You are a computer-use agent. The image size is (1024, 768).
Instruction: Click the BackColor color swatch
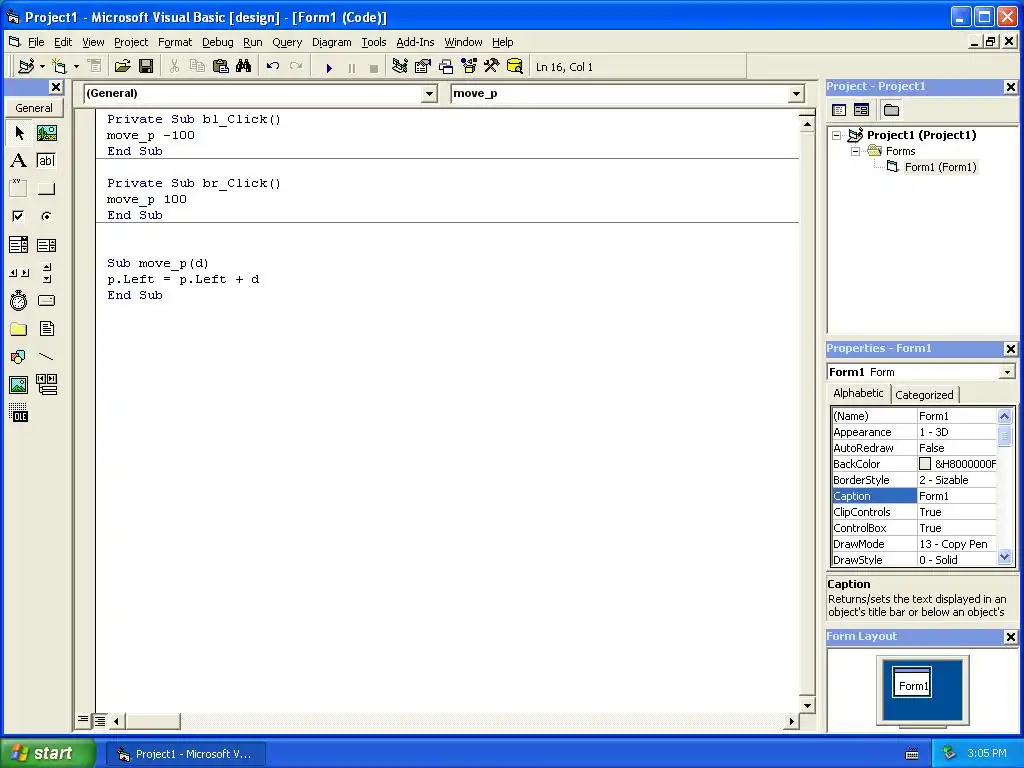point(925,464)
